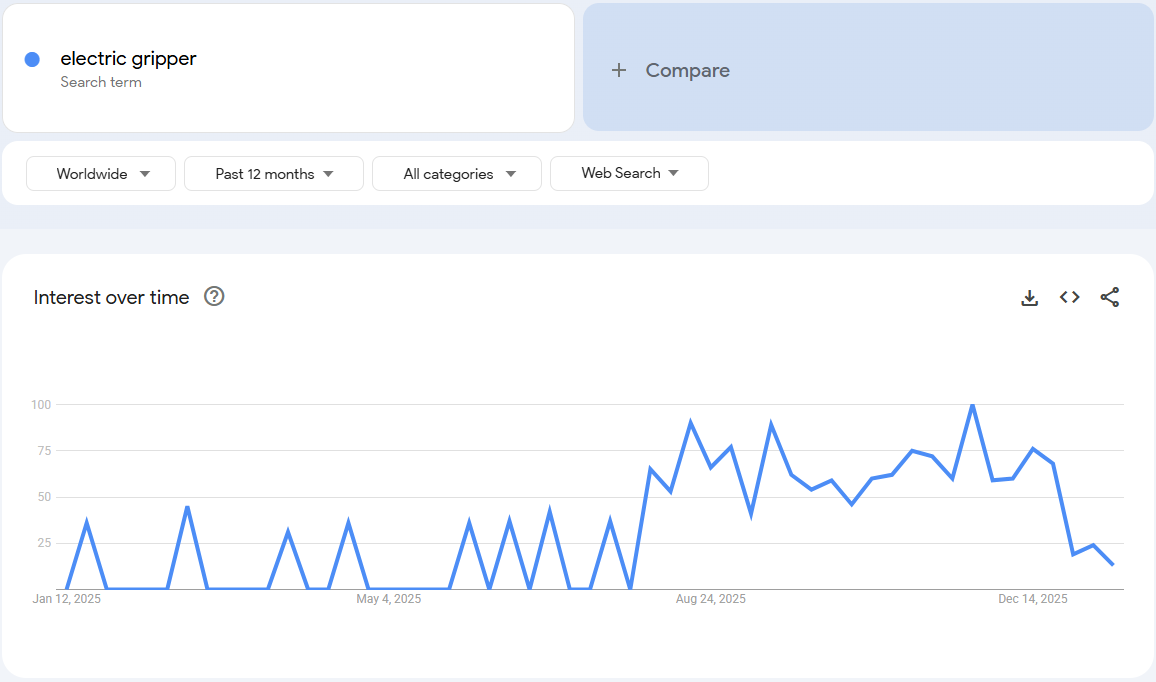Click the May 4, 2025 axis label

click(388, 599)
